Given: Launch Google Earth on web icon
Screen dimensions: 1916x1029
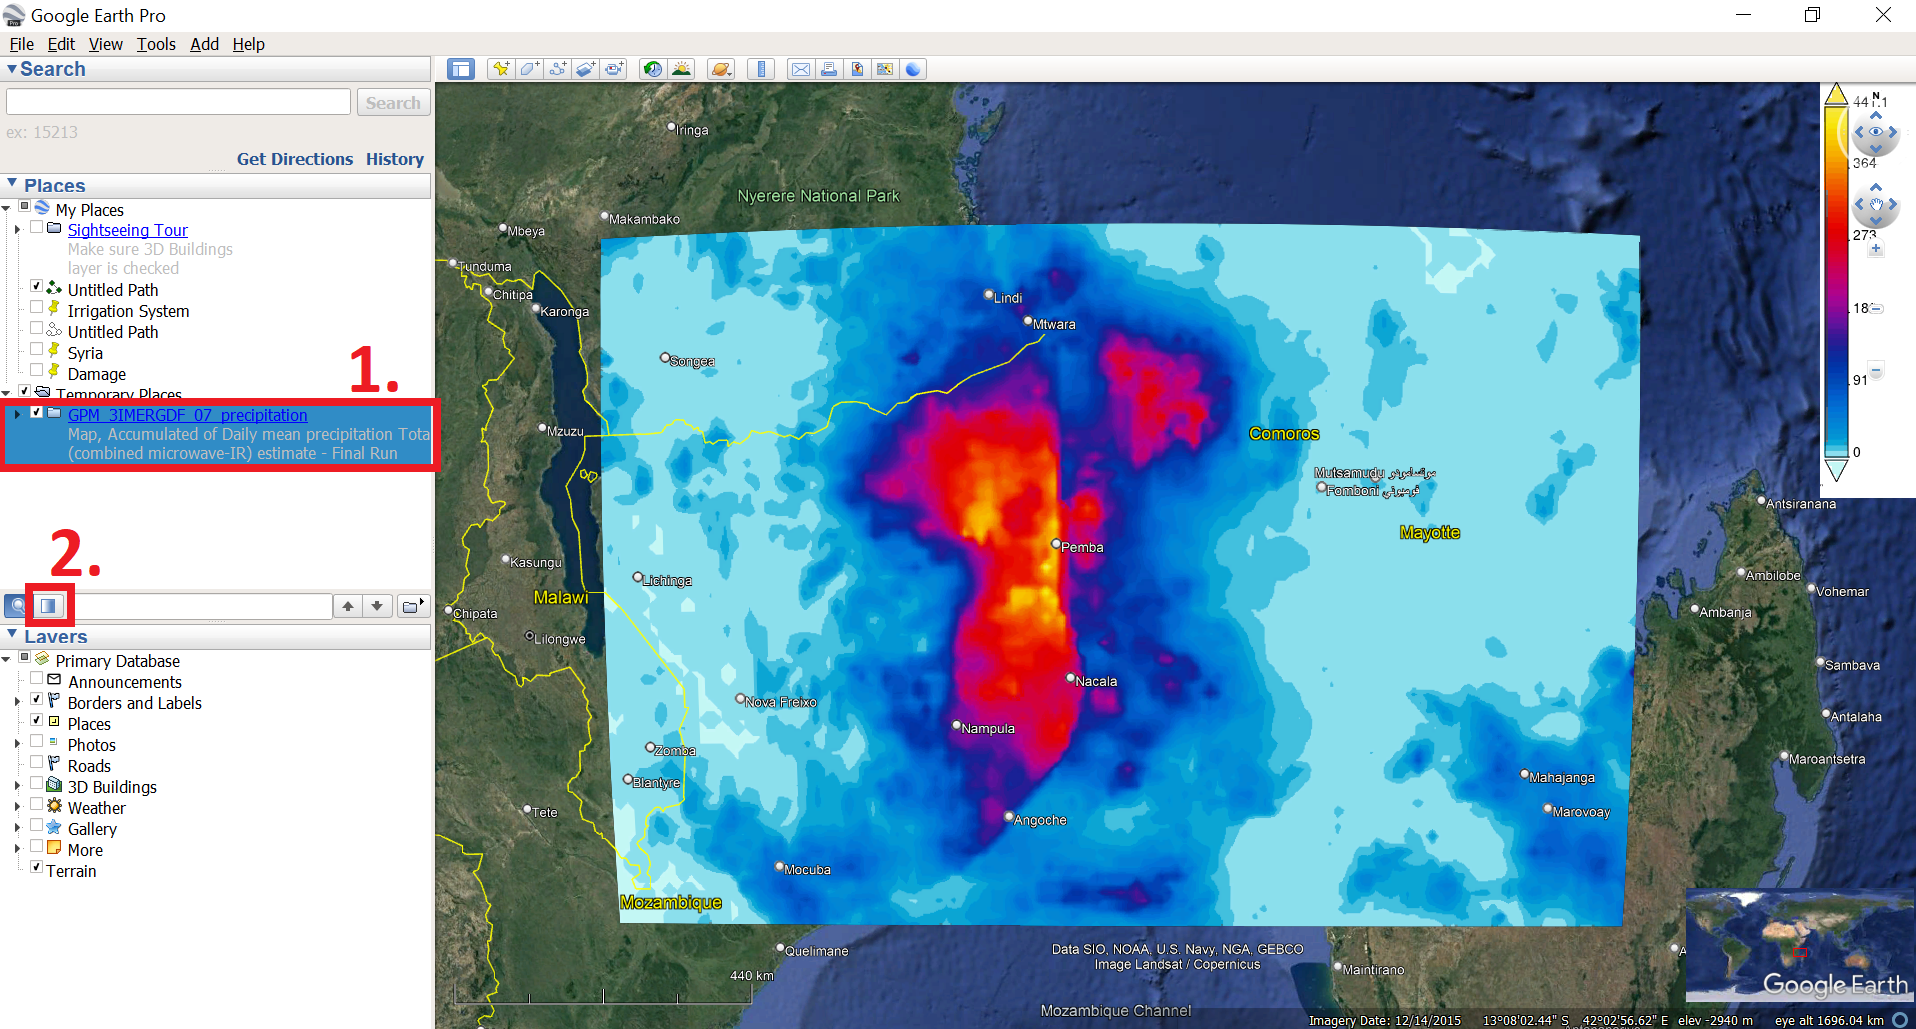Looking at the screenshot, I should point(913,69).
